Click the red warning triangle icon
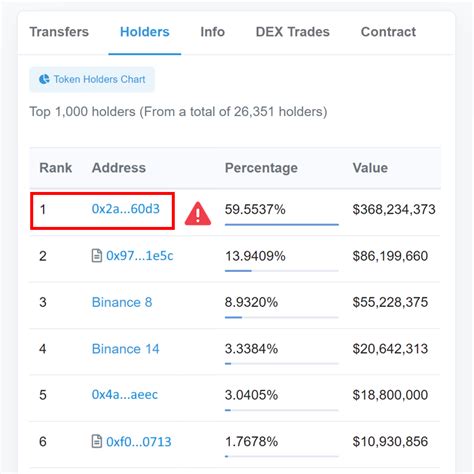This screenshot has width=474, height=474. [x=198, y=213]
